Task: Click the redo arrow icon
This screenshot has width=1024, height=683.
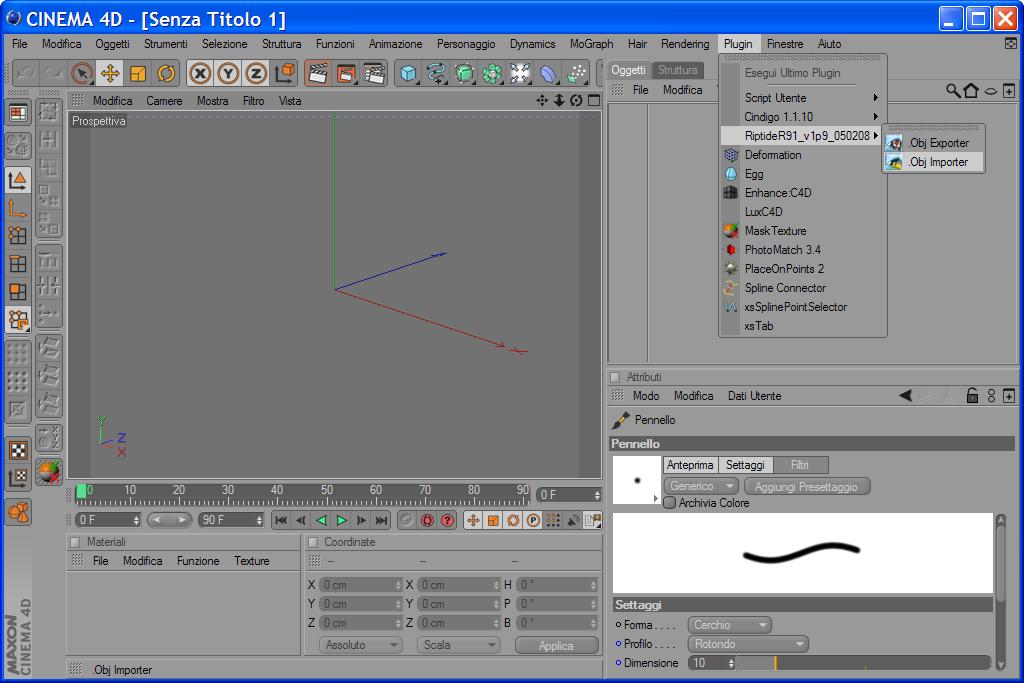Action: tap(52, 74)
